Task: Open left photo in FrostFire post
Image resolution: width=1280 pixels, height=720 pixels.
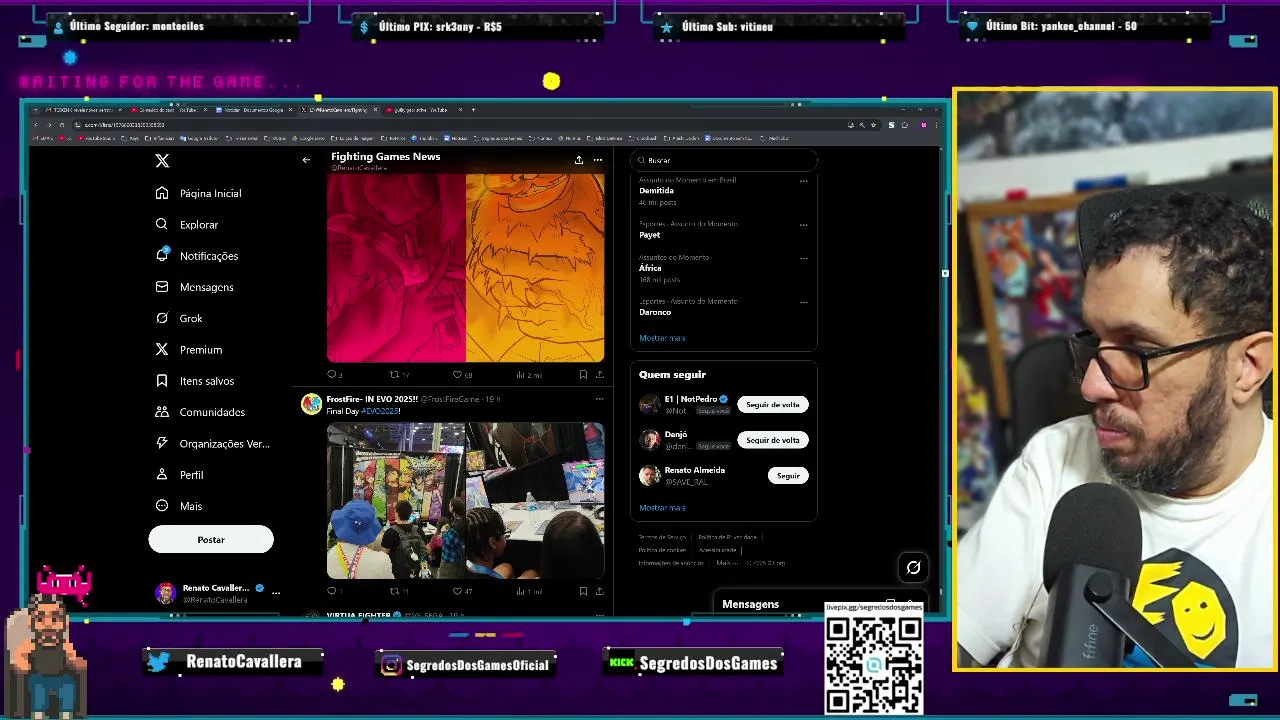Action: [396, 501]
